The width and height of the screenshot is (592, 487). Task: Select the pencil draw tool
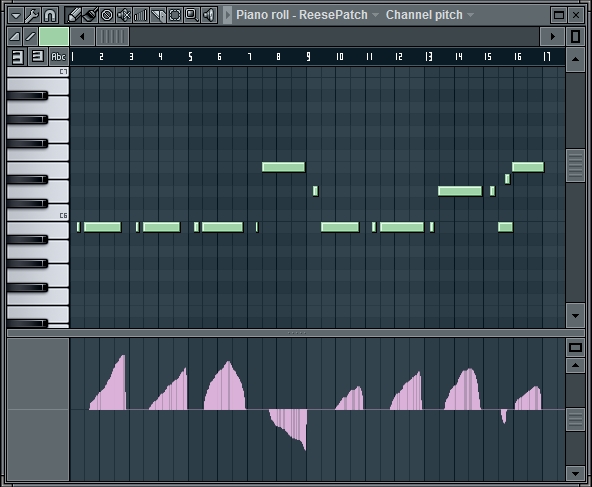[73, 15]
